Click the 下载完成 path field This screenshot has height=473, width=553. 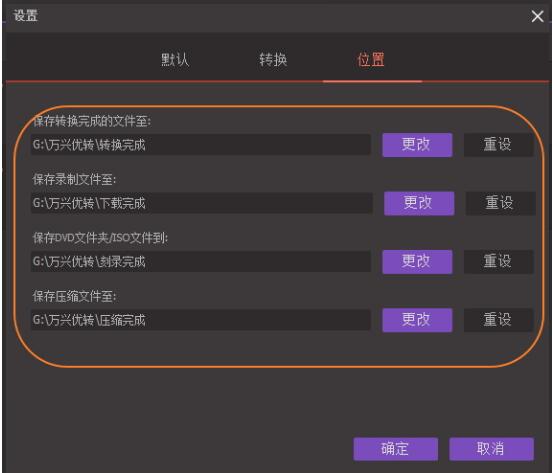[202, 203]
